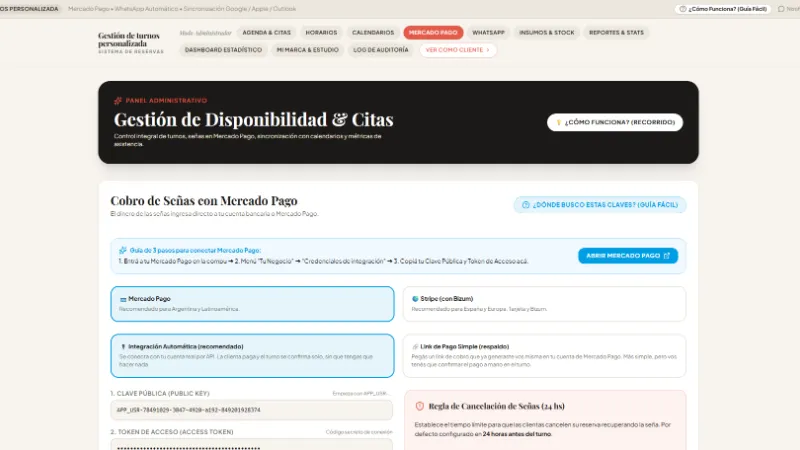
Task: Open Reportes & Stats tab
Action: pyautogui.click(x=616, y=33)
